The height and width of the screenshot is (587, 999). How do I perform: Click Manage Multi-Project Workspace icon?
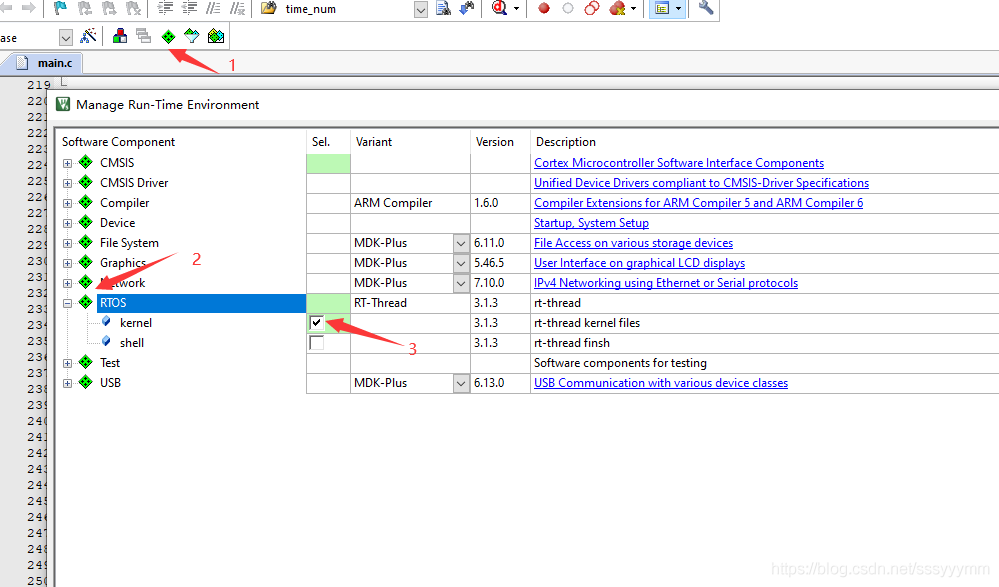144,36
